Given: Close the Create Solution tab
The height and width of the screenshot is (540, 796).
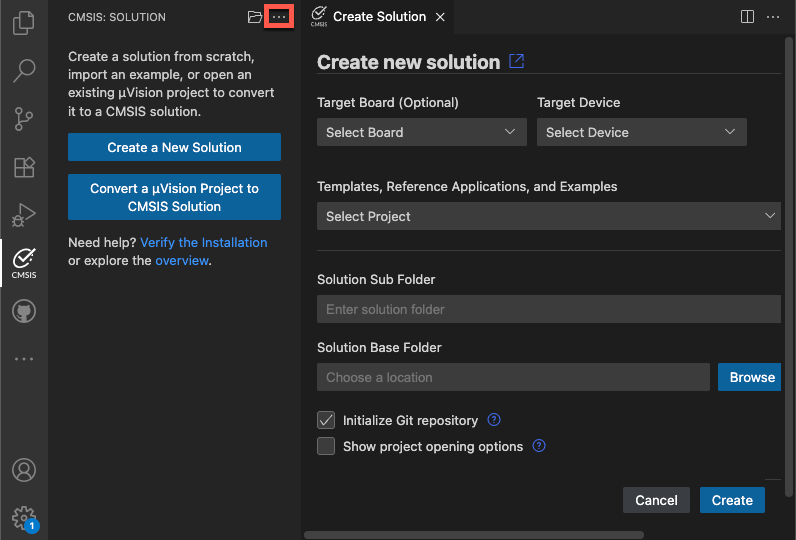Looking at the screenshot, I should pyautogui.click(x=440, y=17).
